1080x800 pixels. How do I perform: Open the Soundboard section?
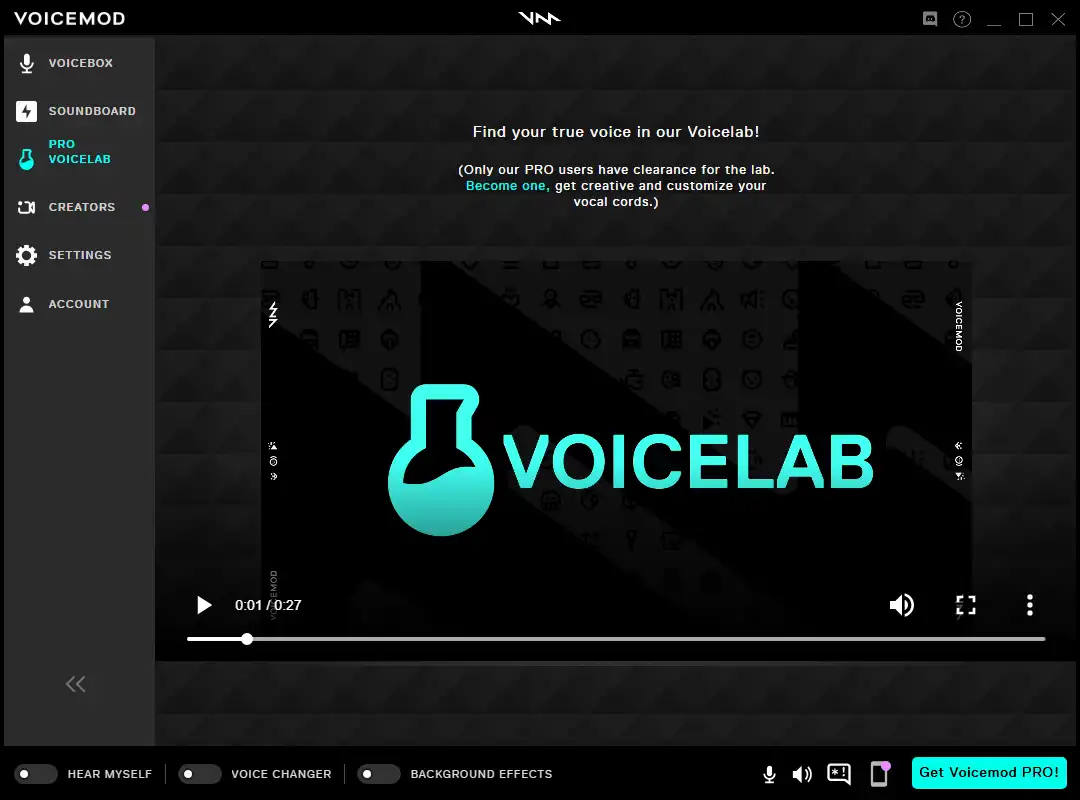79,111
